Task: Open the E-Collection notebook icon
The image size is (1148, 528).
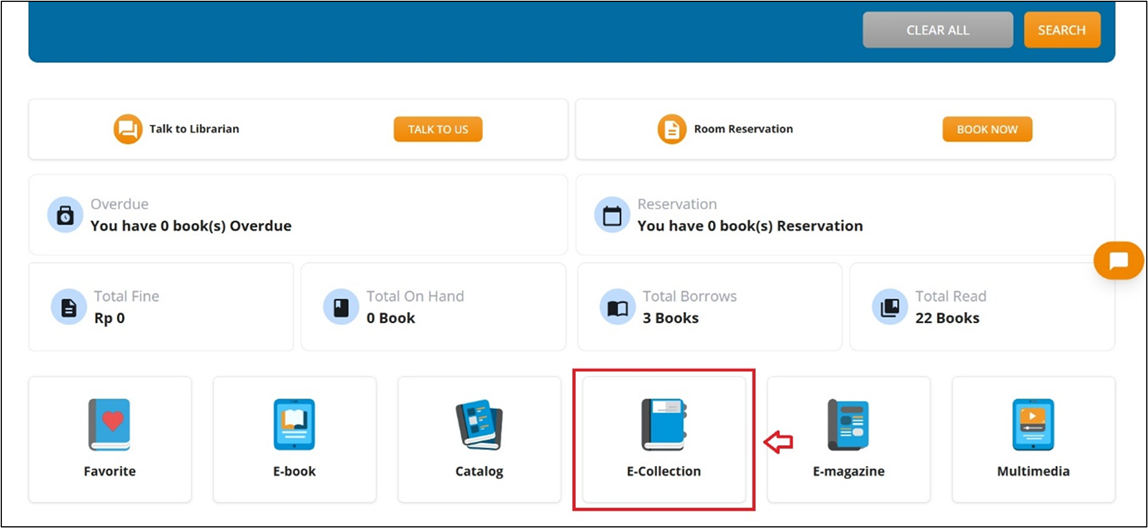Action: [663, 425]
